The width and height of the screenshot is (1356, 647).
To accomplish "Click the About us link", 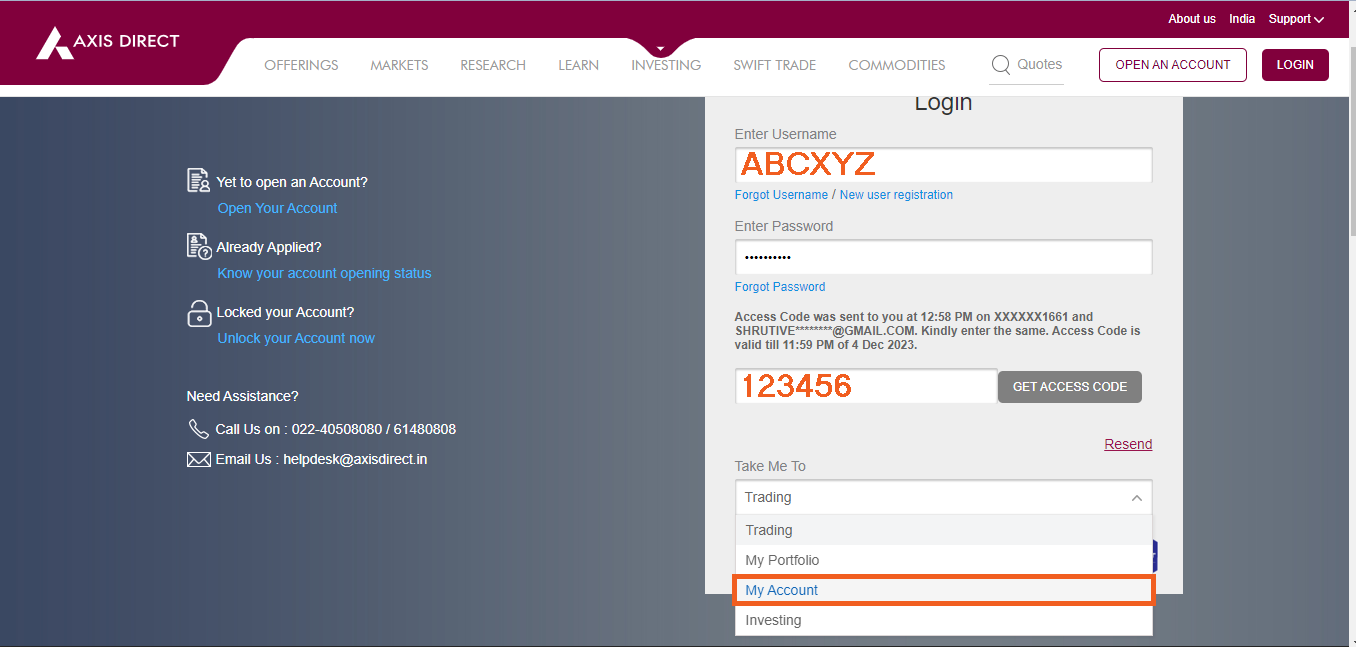I will pos(1192,19).
